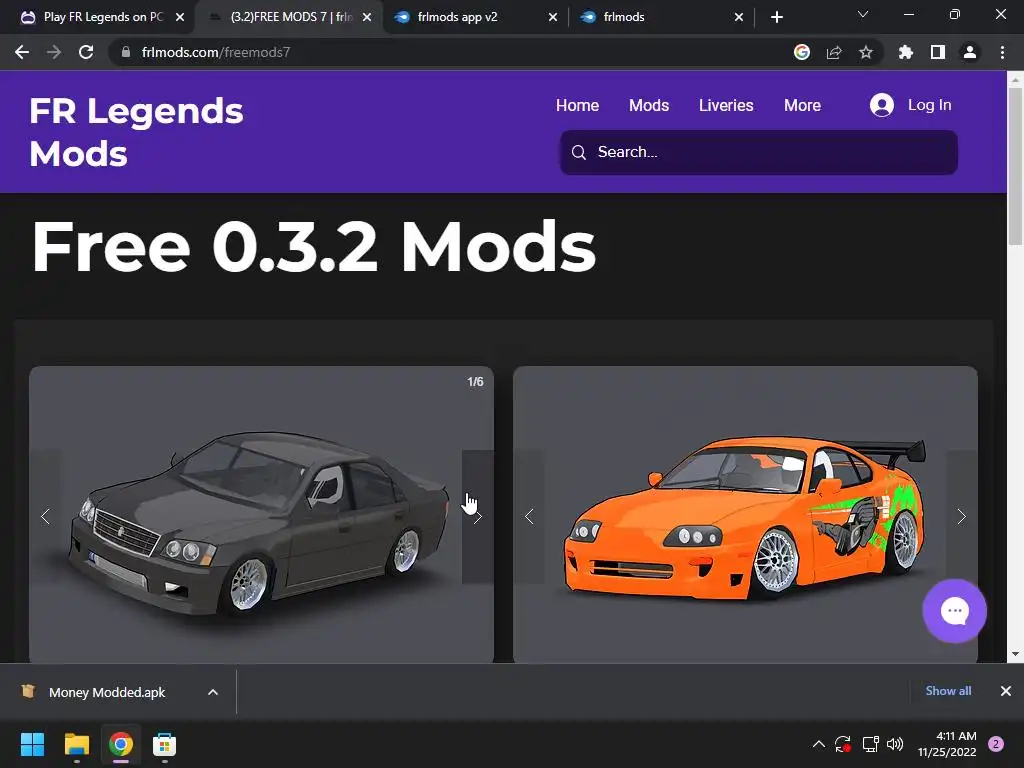
Task: Show next image of orange Supra gallery
Action: [x=961, y=517]
